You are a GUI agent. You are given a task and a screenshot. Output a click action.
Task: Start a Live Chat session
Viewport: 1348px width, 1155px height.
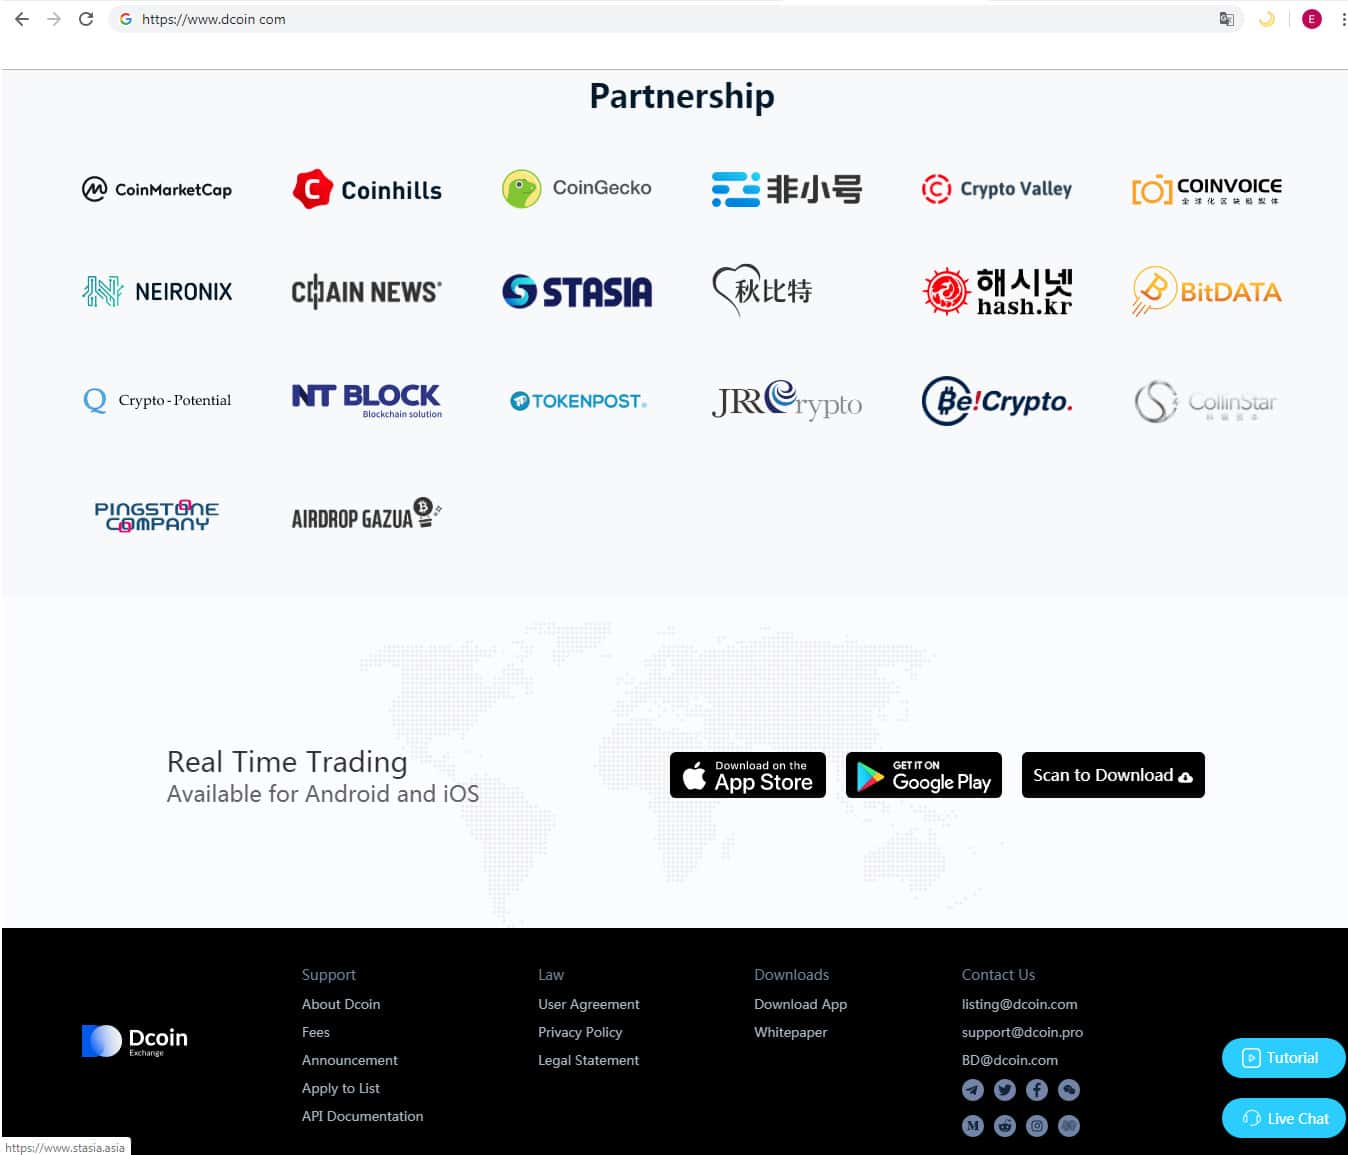click(1284, 1118)
